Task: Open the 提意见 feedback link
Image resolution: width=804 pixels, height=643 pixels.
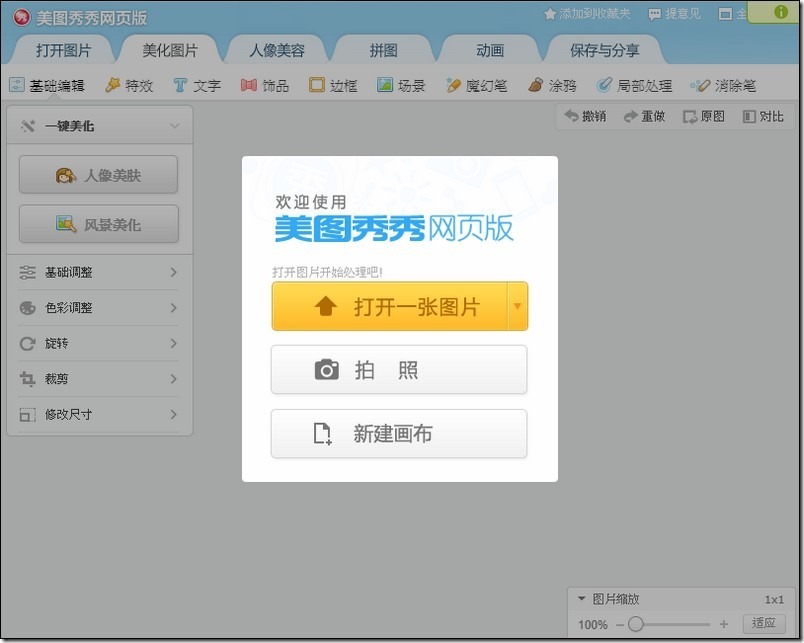Action: [x=674, y=14]
